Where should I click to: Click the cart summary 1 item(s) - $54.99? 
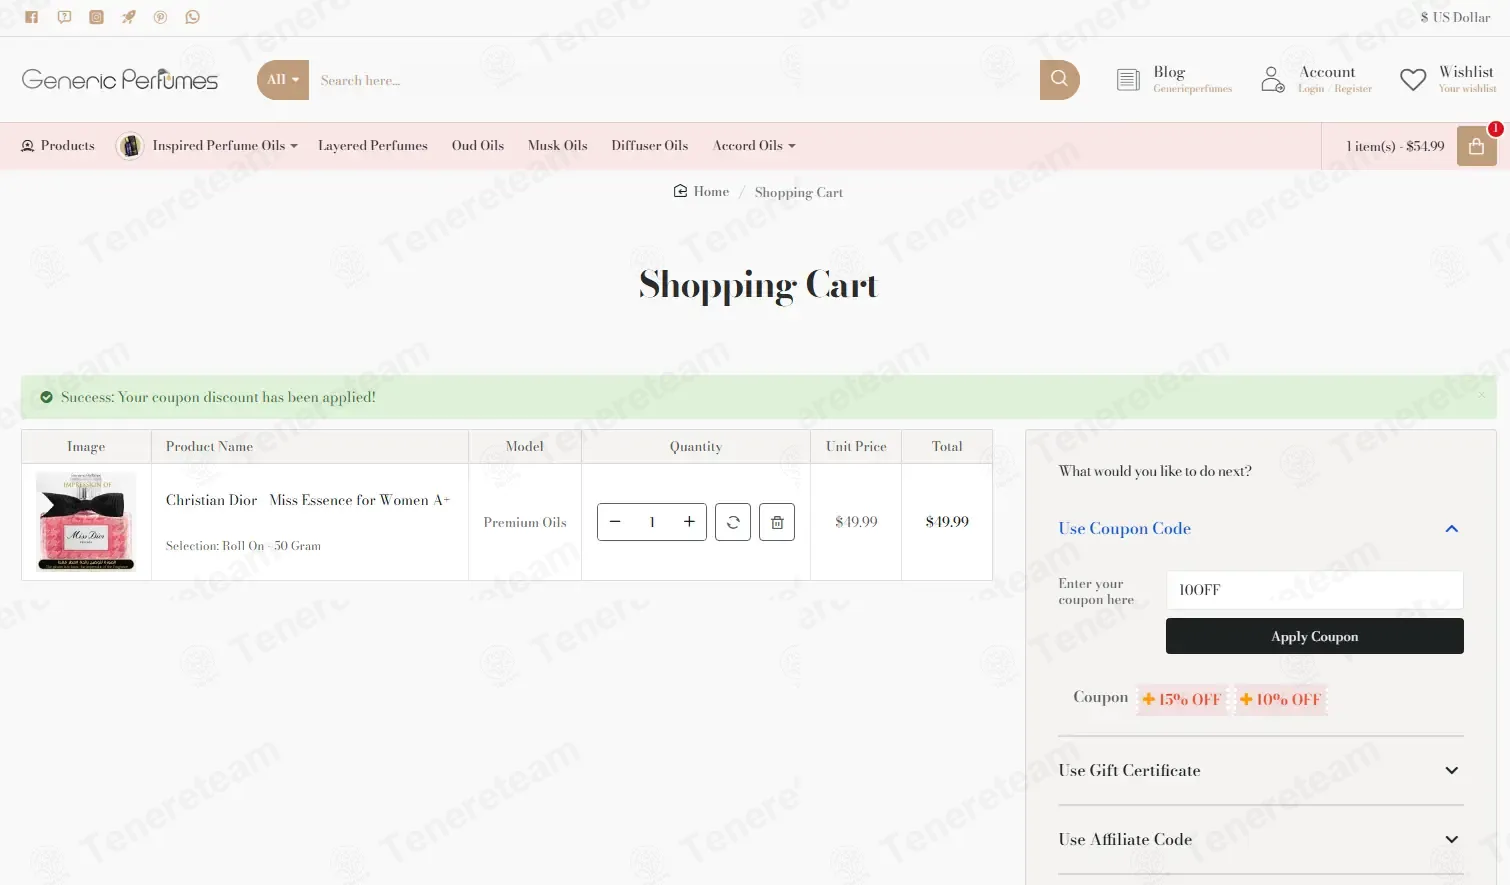coord(1395,146)
